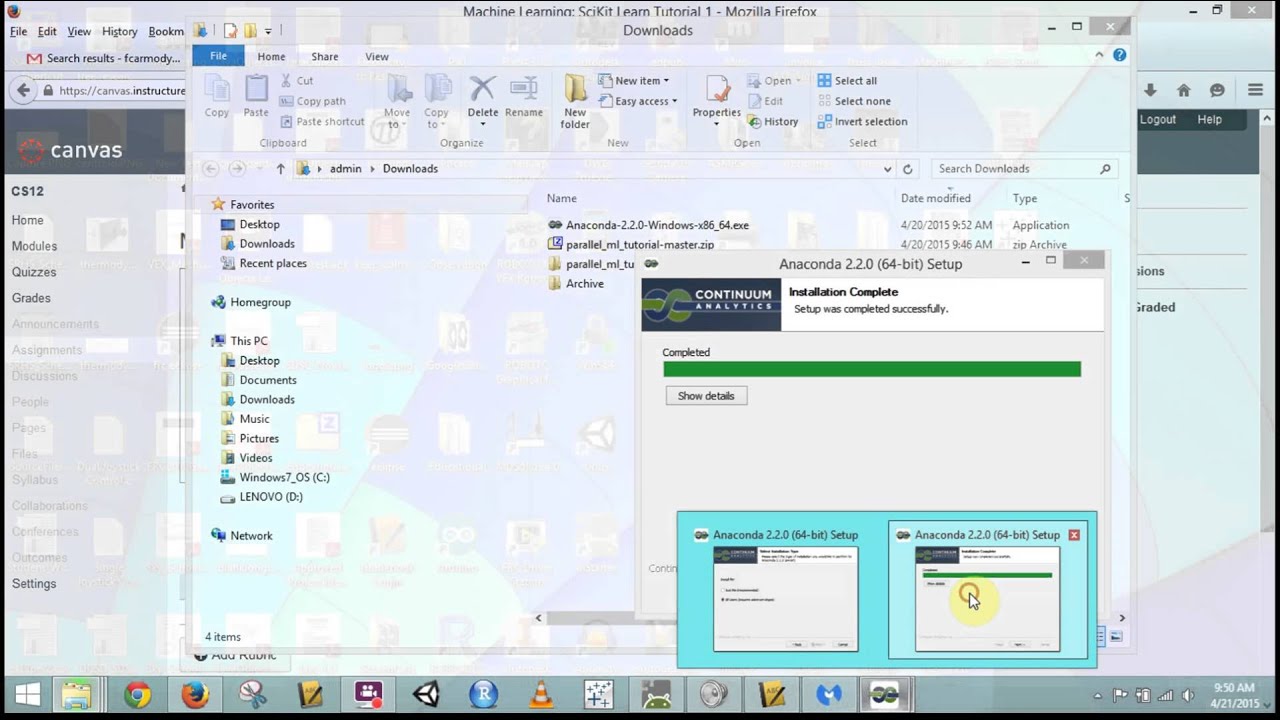The width and height of the screenshot is (1280, 720).
Task: Open Unity from the taskbar
Action: (426, 694)
